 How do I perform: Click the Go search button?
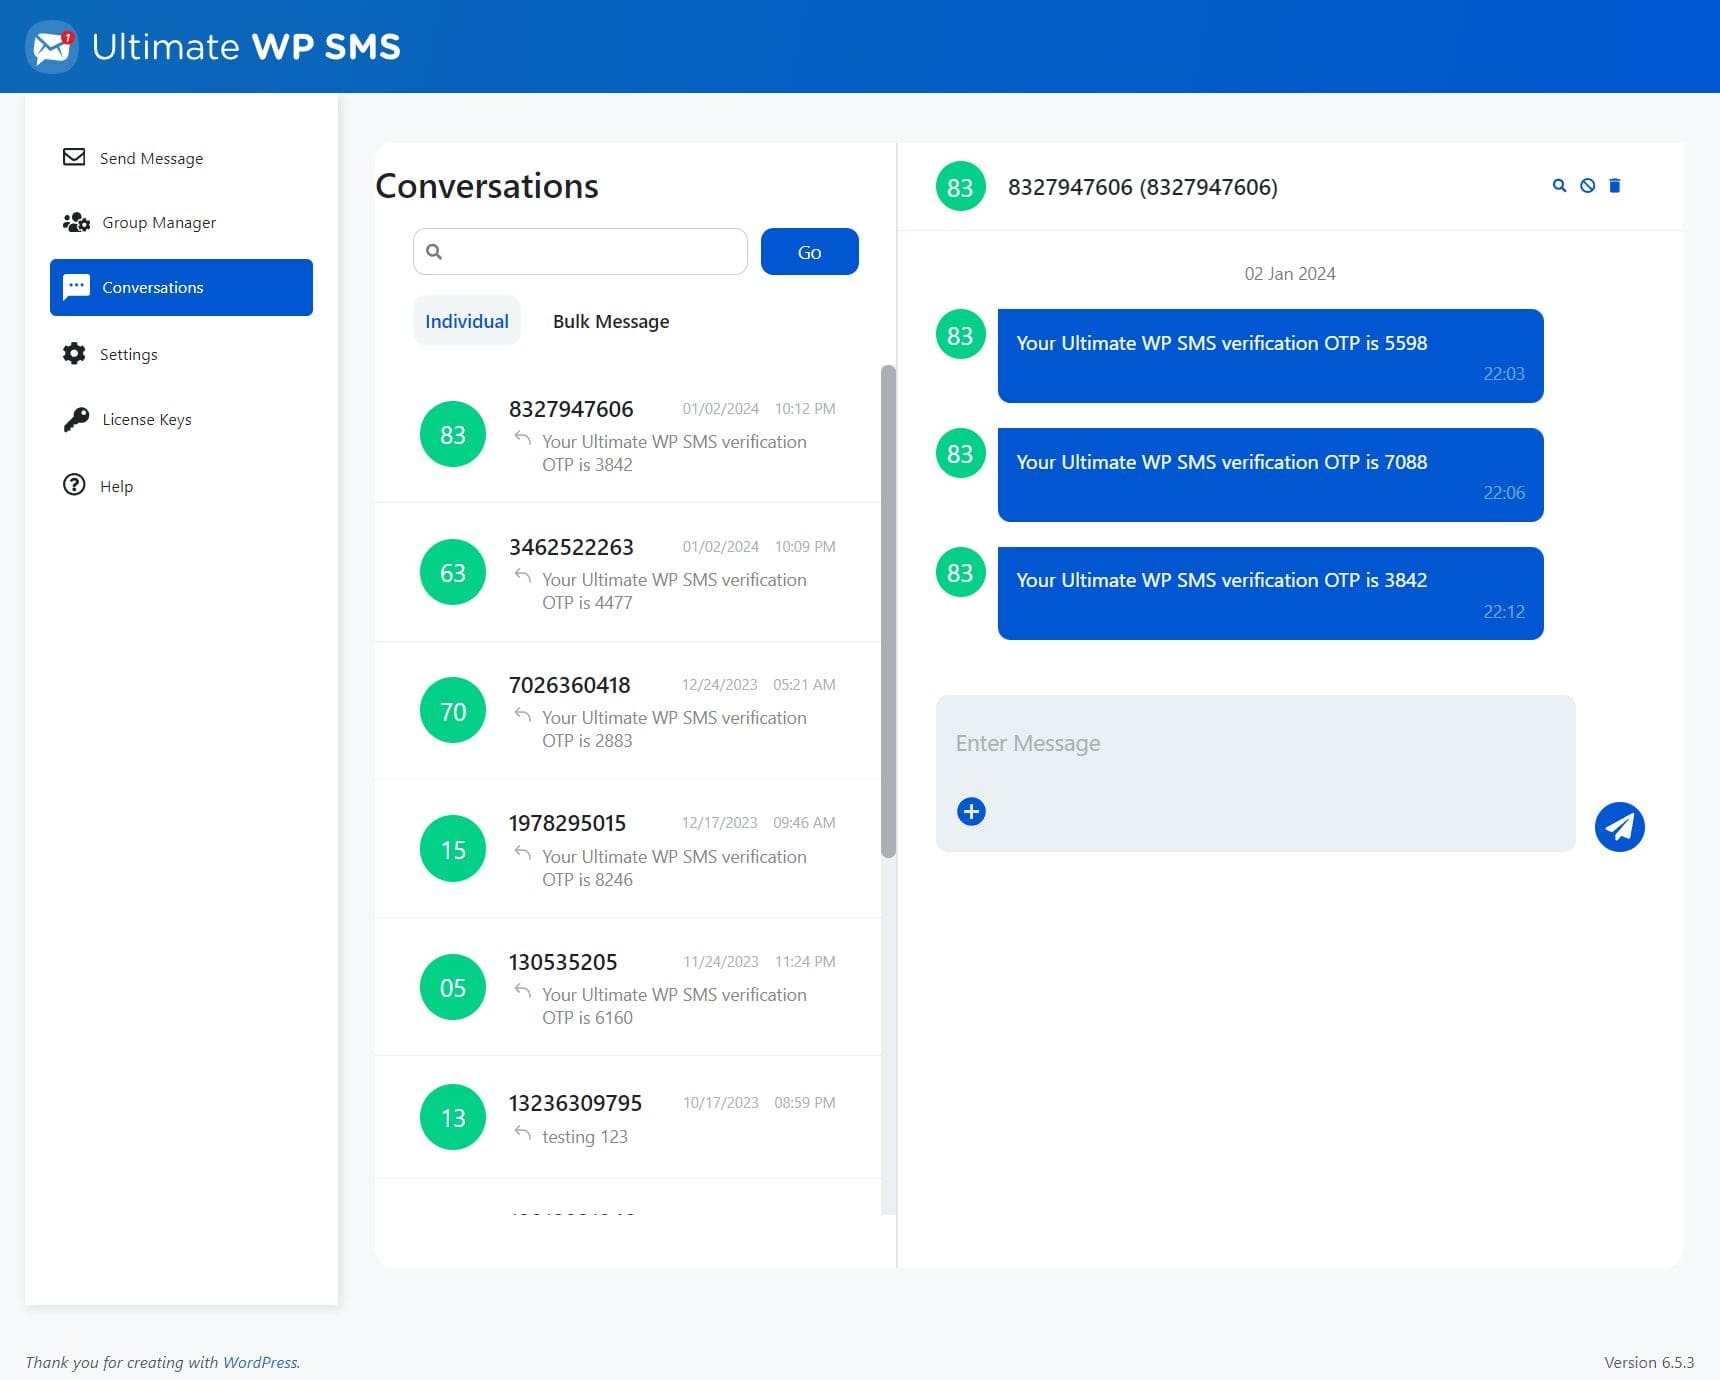pos(810,252)
